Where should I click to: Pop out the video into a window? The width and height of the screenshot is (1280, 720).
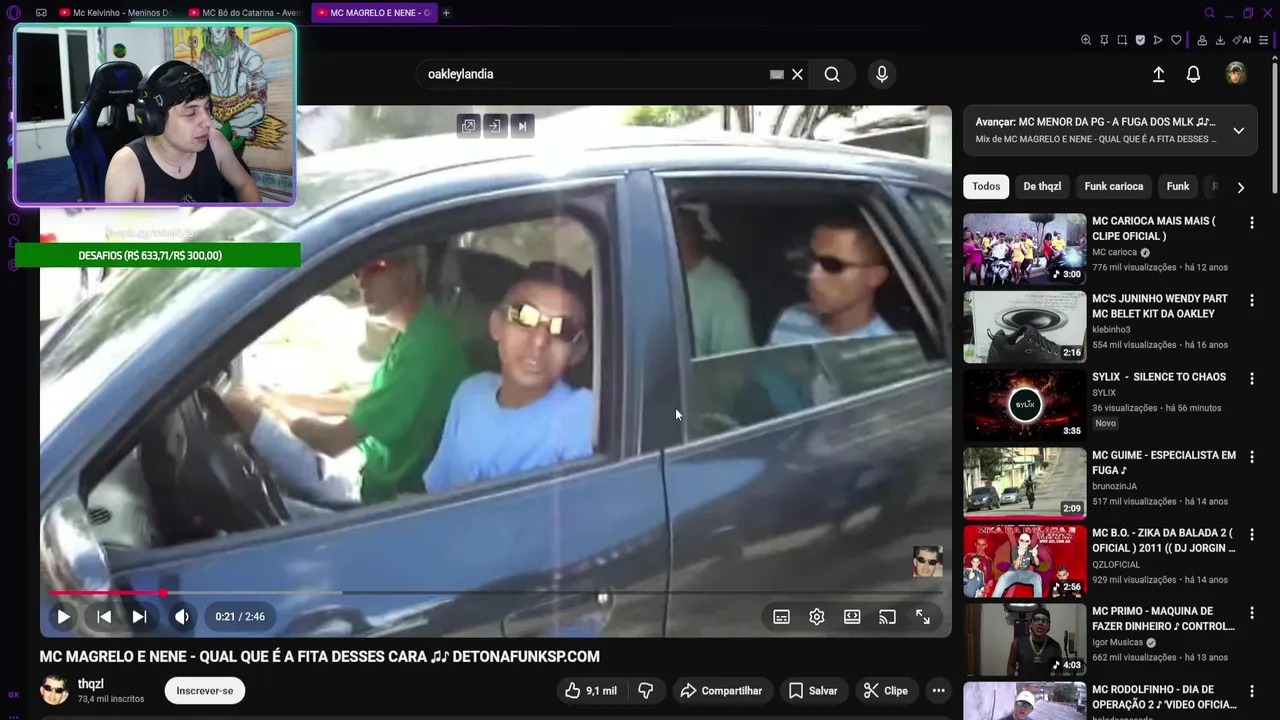[x=468, y=126]
